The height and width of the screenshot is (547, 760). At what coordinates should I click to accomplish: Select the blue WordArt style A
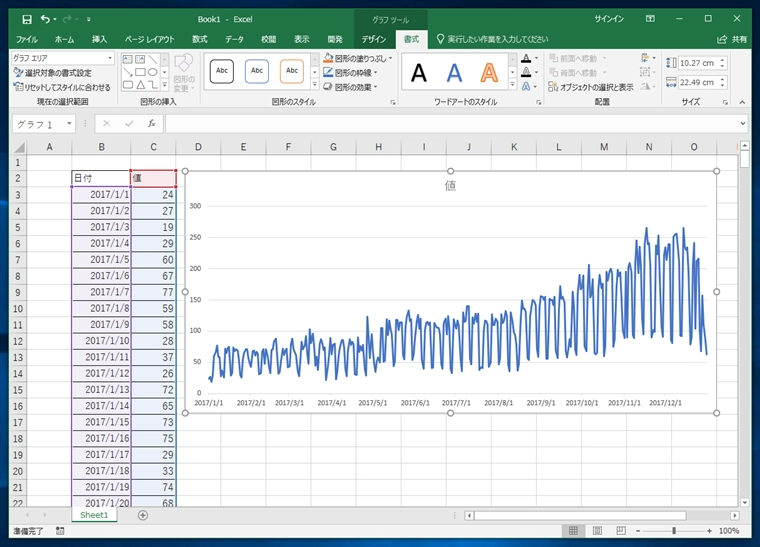tap(454, 72)
